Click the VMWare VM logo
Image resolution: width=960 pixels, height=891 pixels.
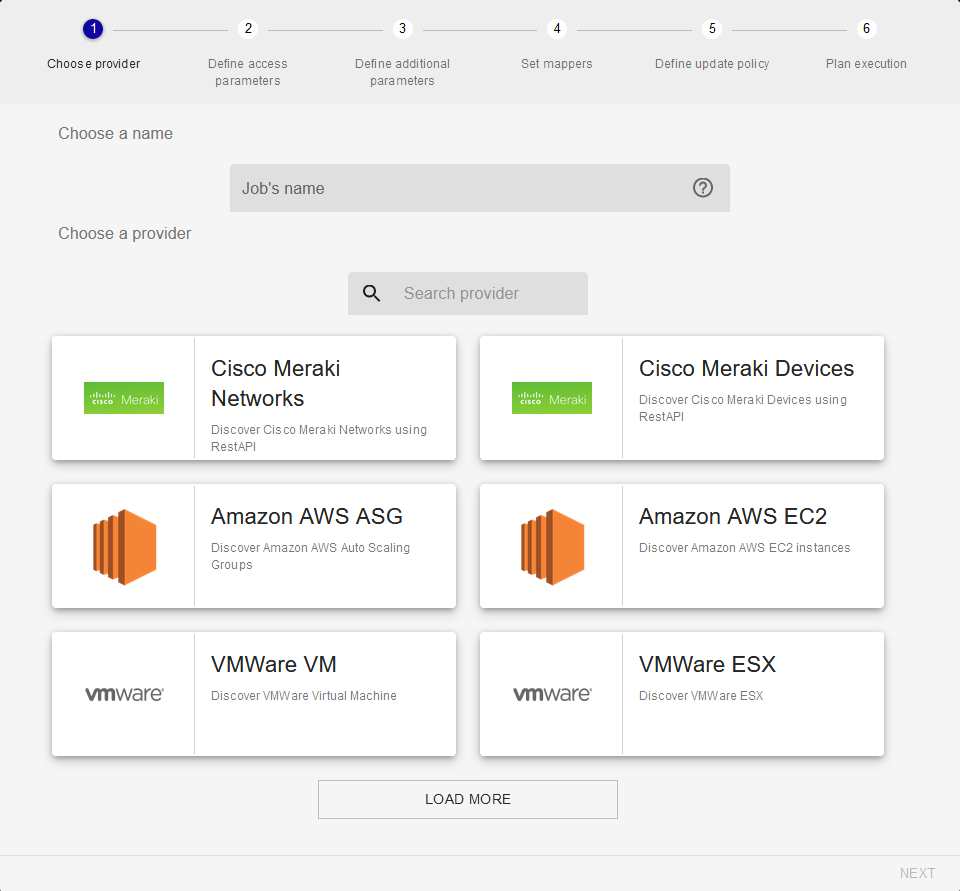pyautogui.click(x=124, y=694)
